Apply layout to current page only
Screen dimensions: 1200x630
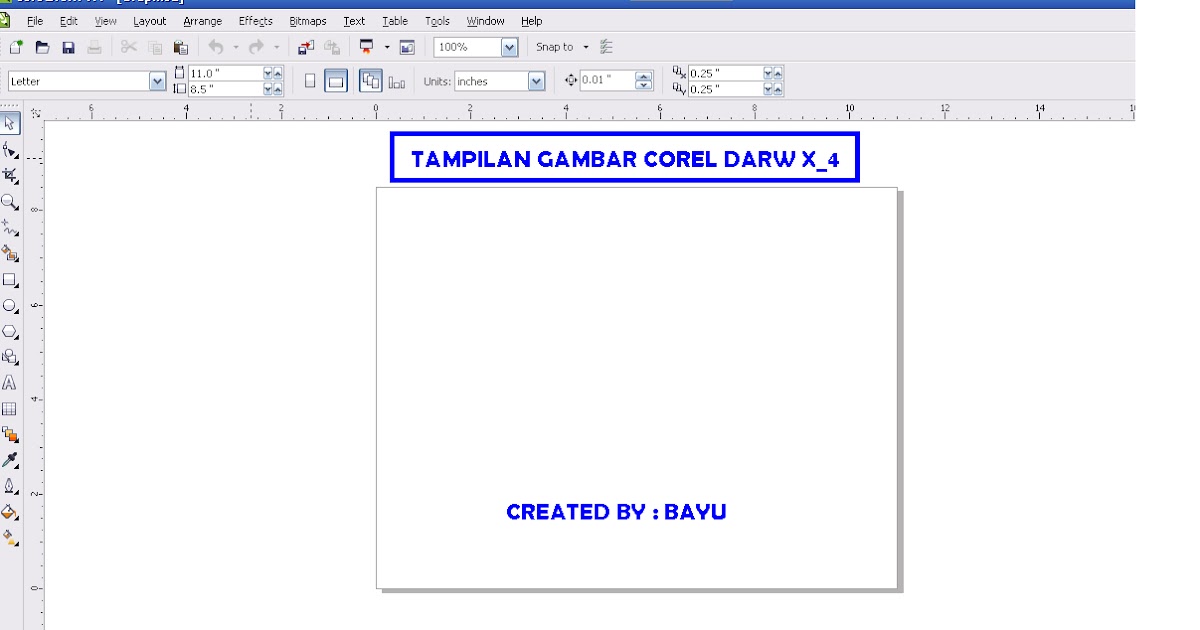click(397, 81)
